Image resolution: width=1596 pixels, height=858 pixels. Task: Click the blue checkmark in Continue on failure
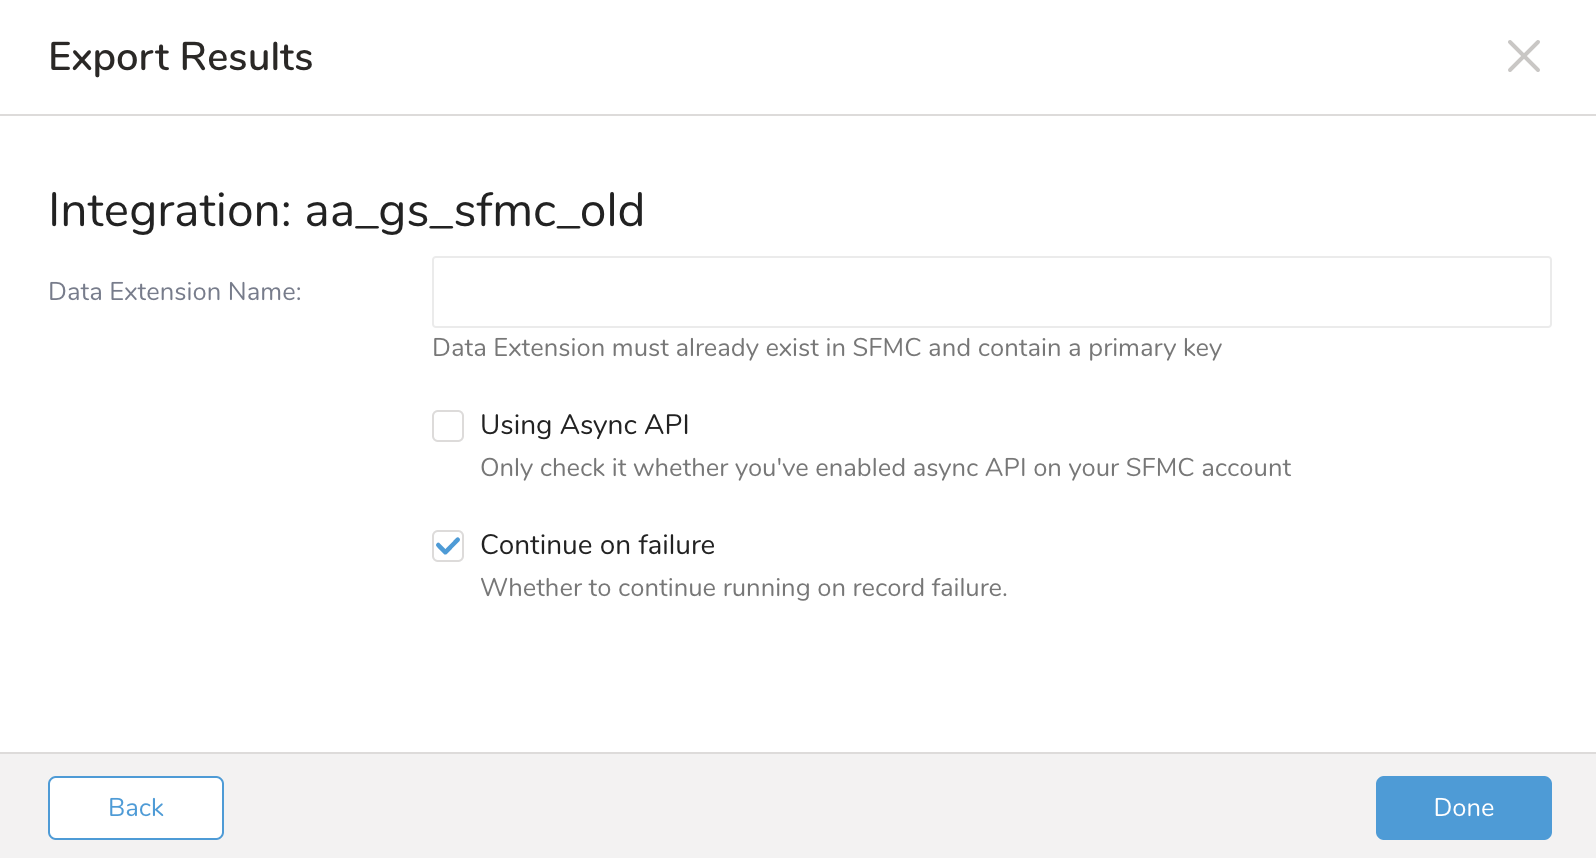coord(448,546)
